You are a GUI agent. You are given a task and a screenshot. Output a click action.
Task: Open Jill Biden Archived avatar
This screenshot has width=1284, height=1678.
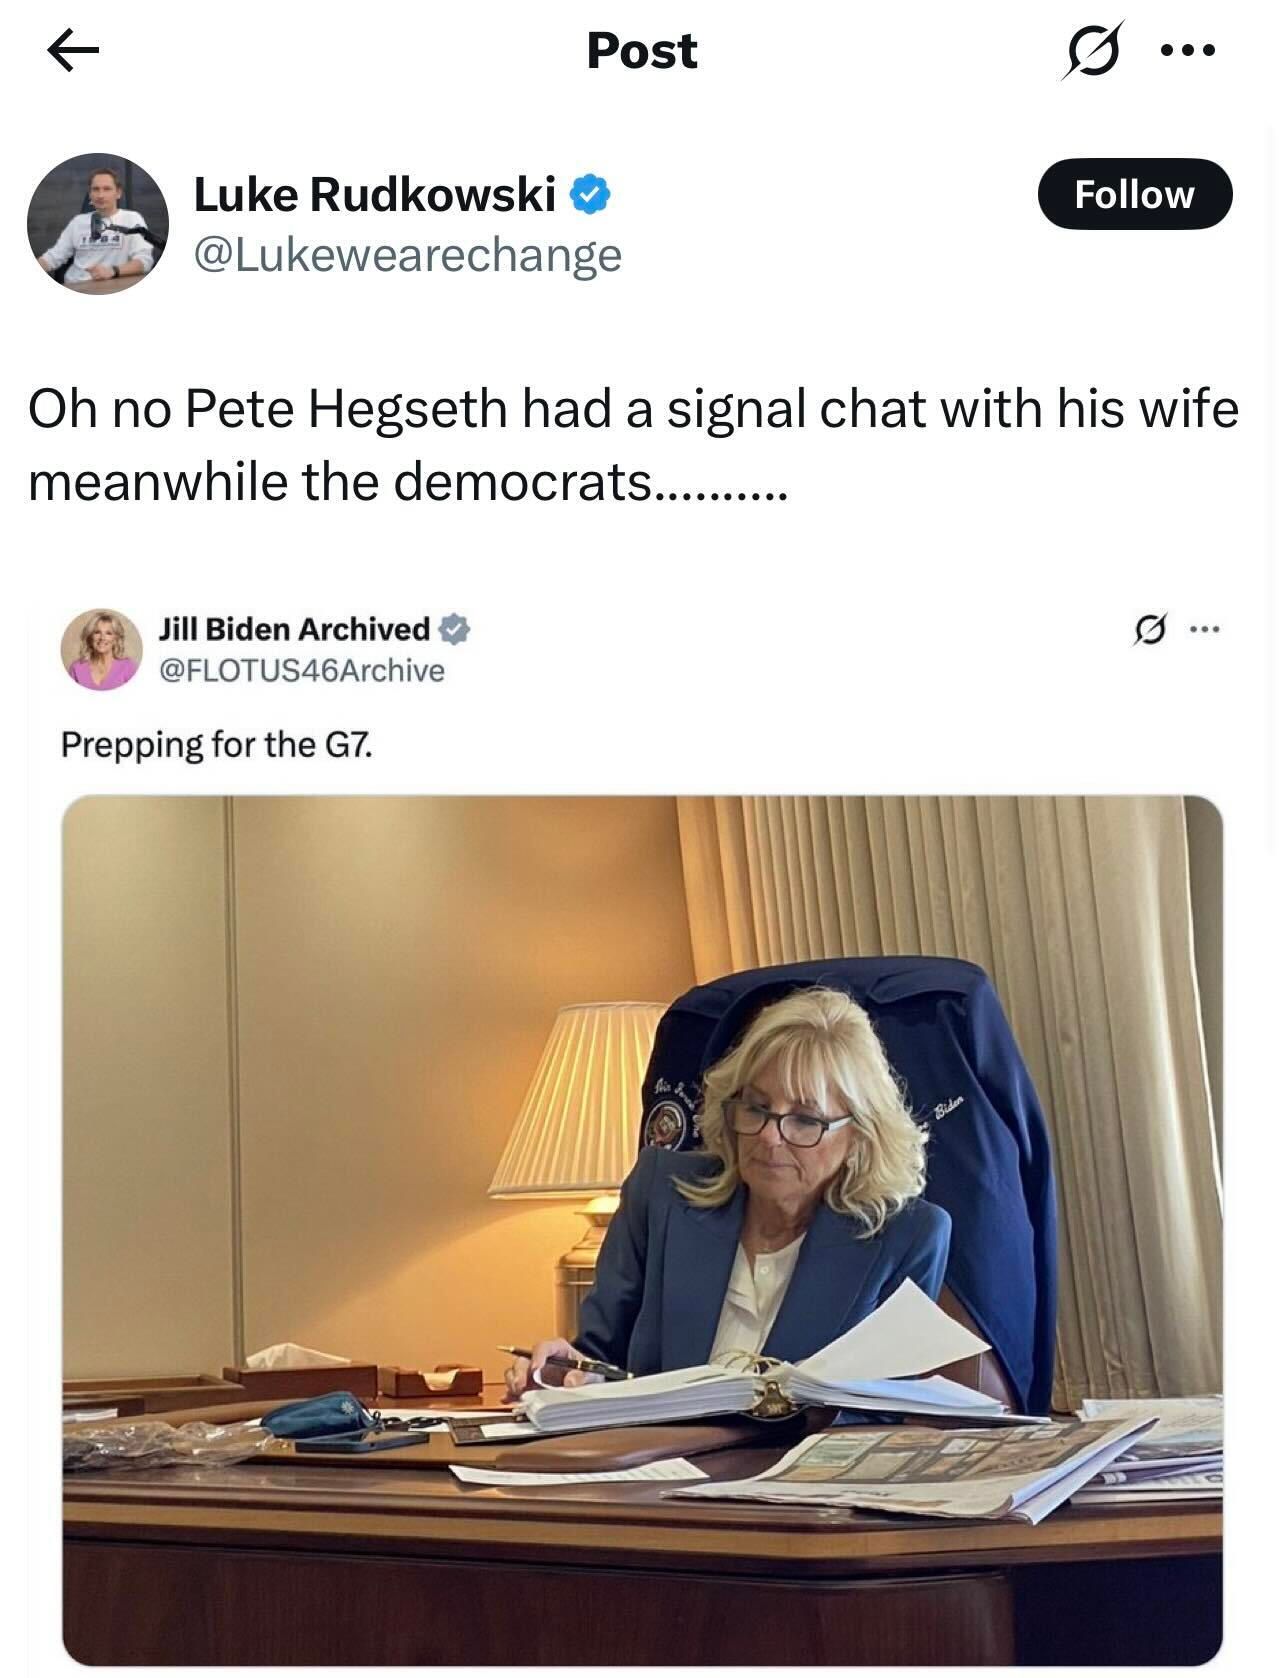pyautogui.click(x=101, y=649)
